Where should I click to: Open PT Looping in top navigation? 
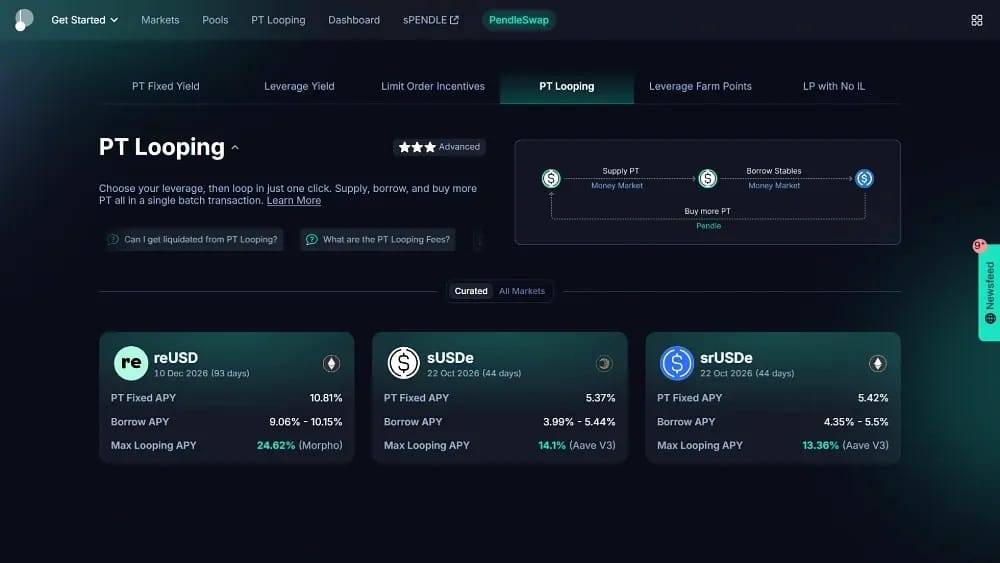click(x=278, y=20)
